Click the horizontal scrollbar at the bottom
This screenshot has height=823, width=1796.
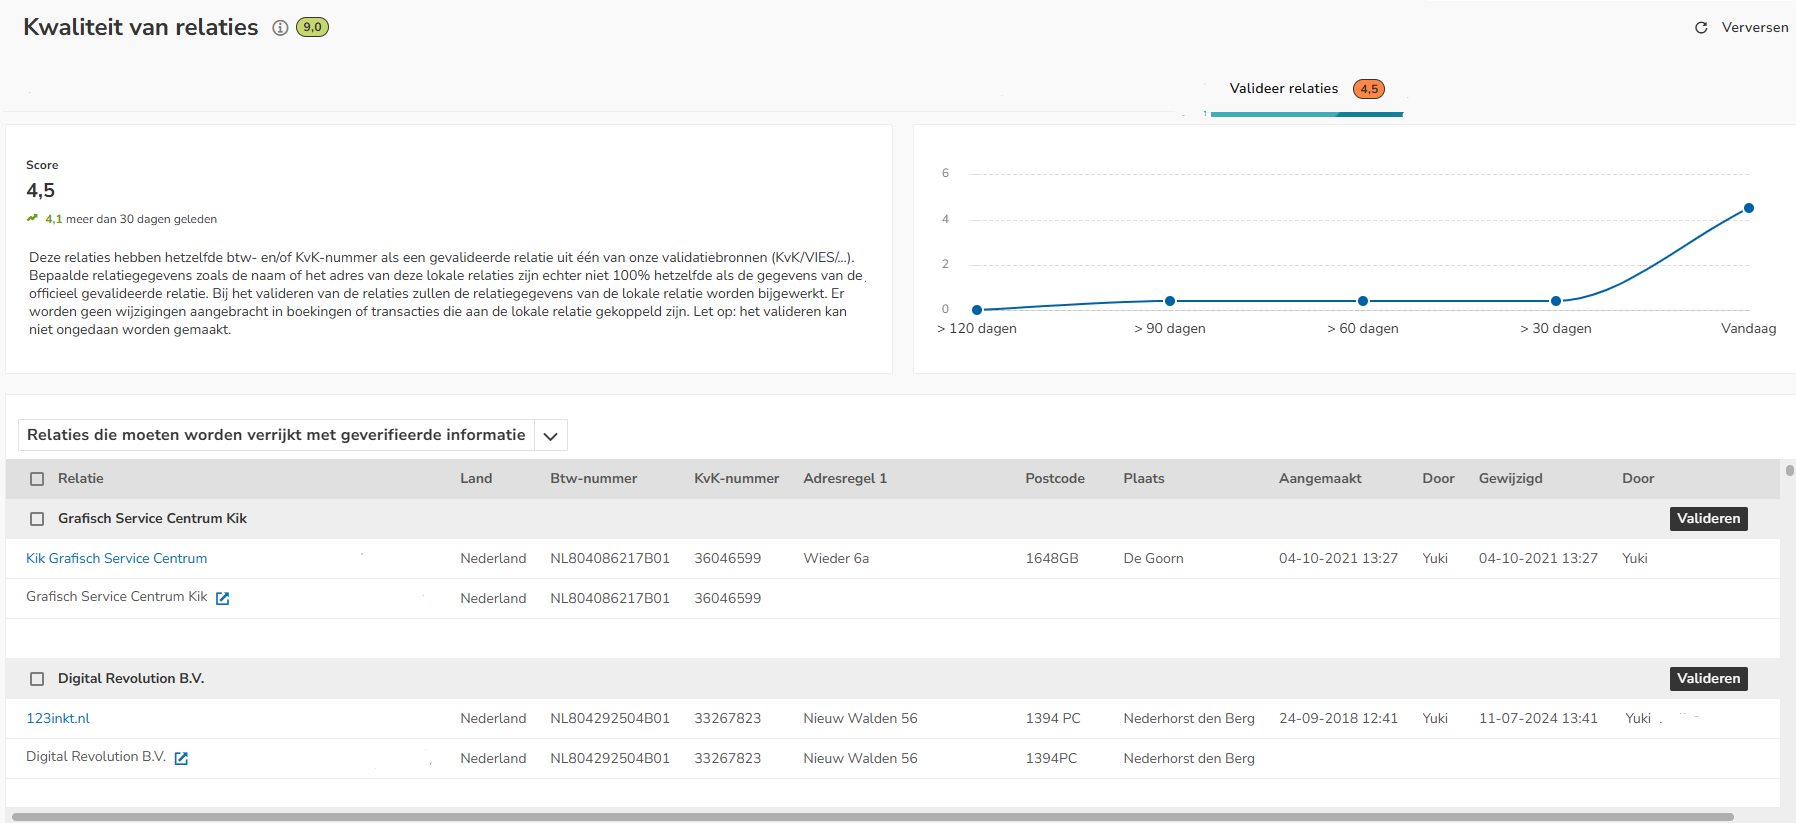tap(870, 817)
